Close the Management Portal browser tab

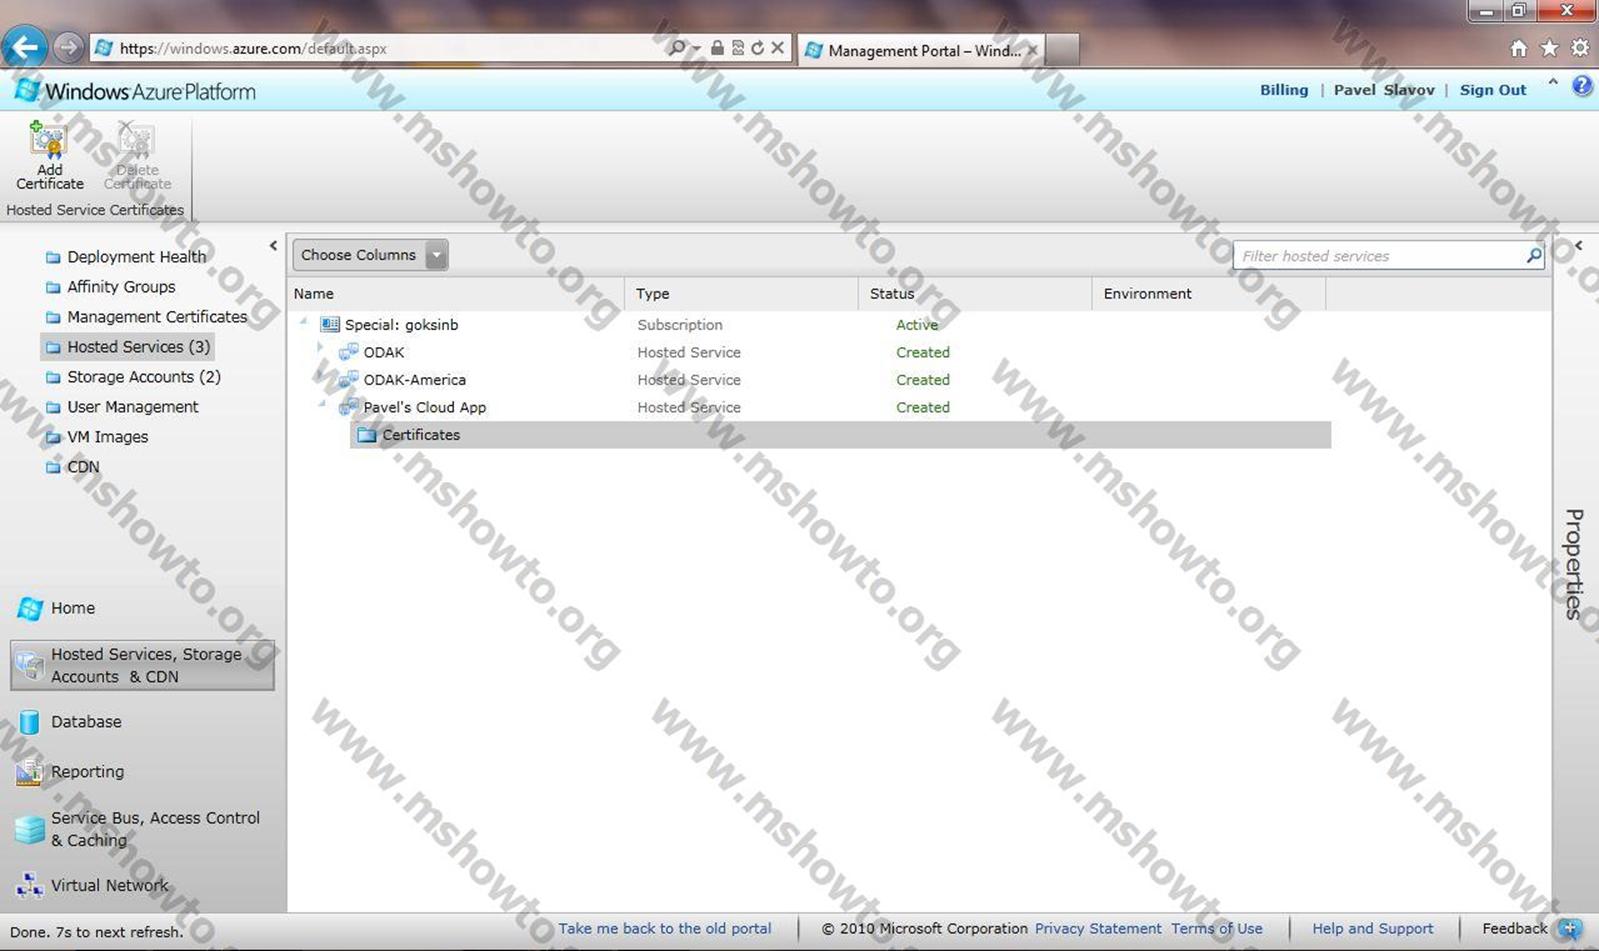(1032, 50)
